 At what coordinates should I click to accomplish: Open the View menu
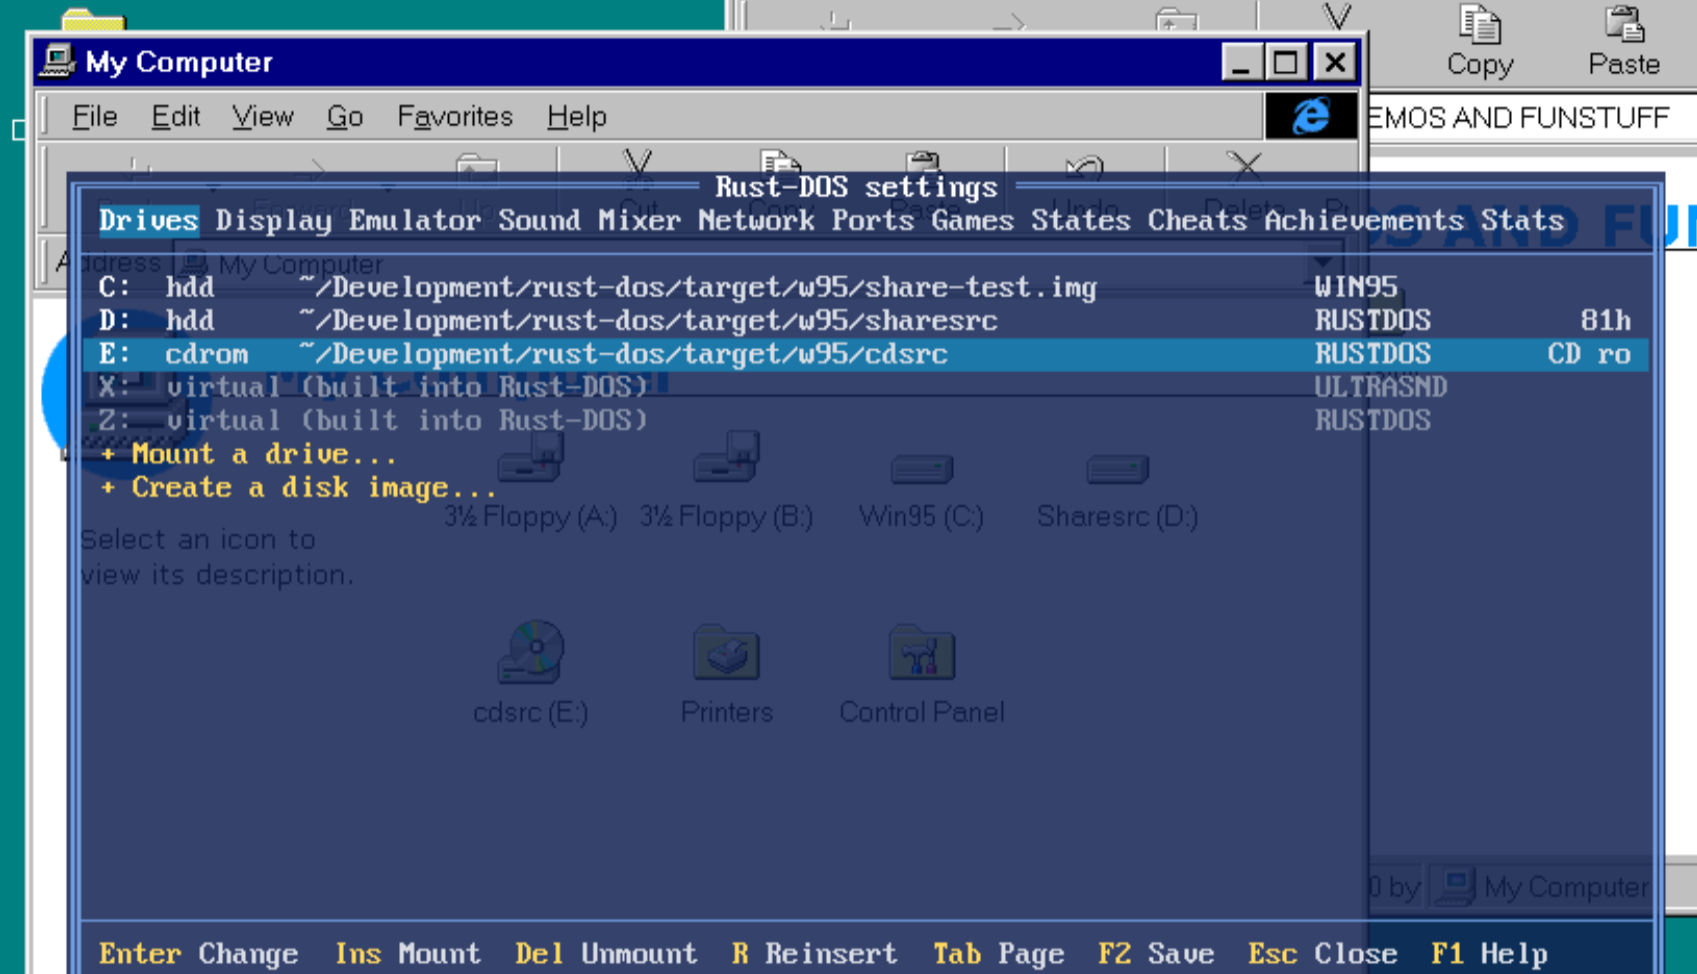263,117
